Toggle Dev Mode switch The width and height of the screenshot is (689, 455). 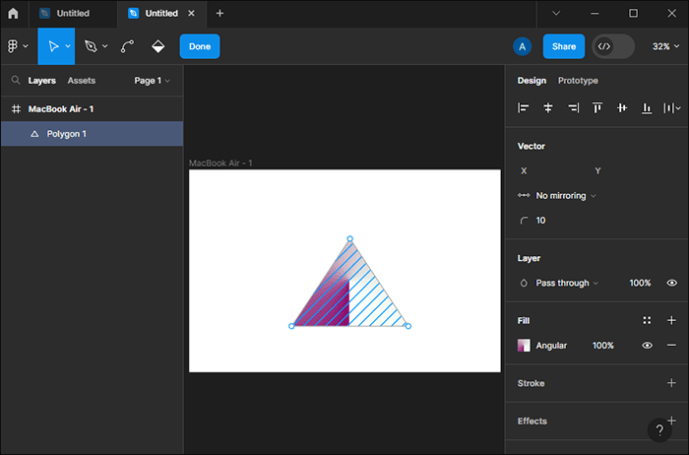[x=613, y=46]
